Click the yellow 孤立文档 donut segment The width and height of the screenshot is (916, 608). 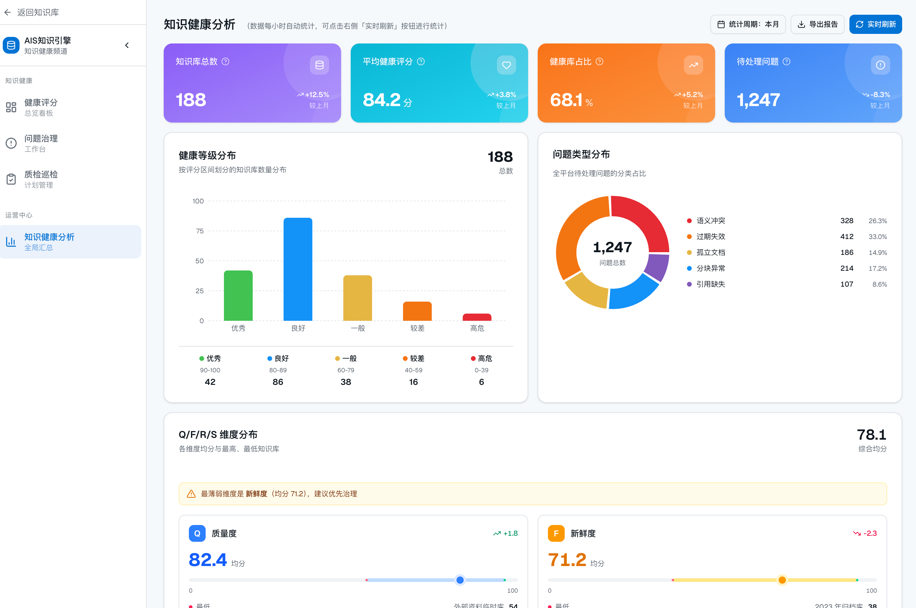pos(586,290)
